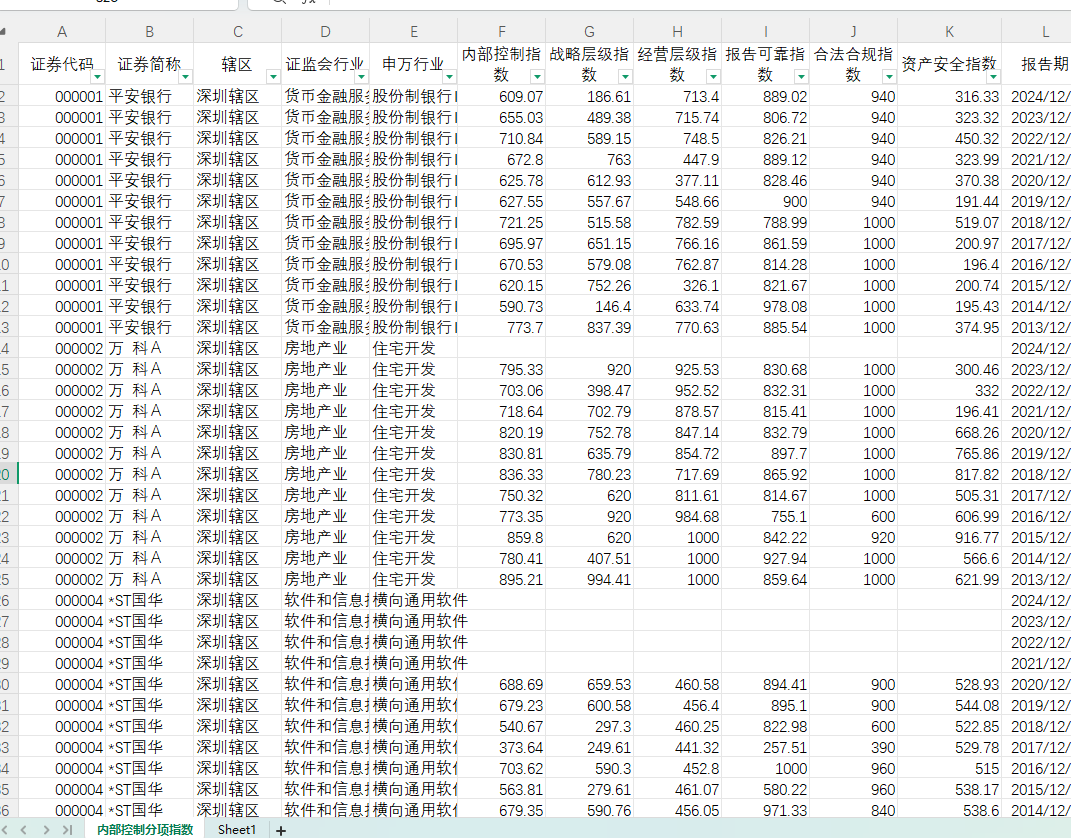The height and width of the screenshot is (838, 1071).
Task: Open the 资产安全指数 filter dropdown
Action: (x=994, y=76)
